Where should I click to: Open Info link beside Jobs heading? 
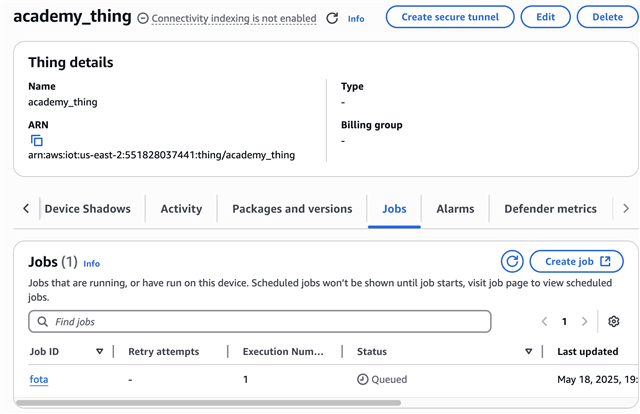(91, 264)
